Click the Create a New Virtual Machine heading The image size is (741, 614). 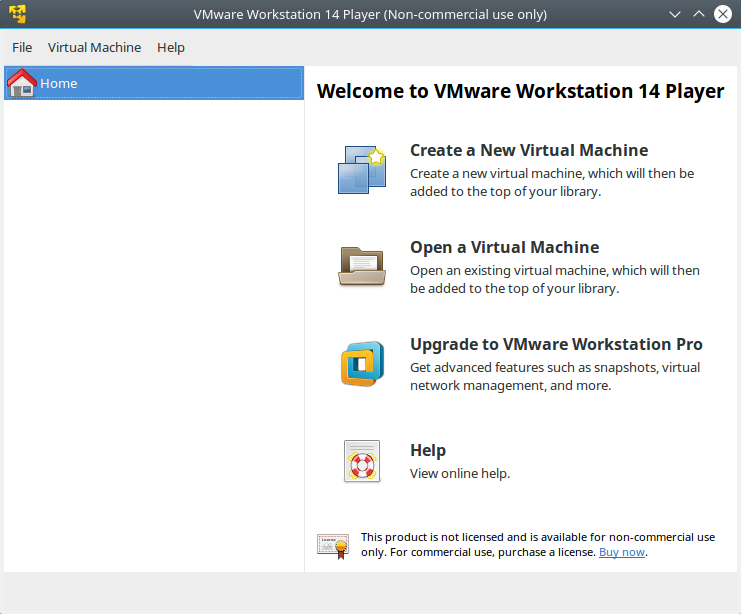pyautogui.click(x=529, y=150)
